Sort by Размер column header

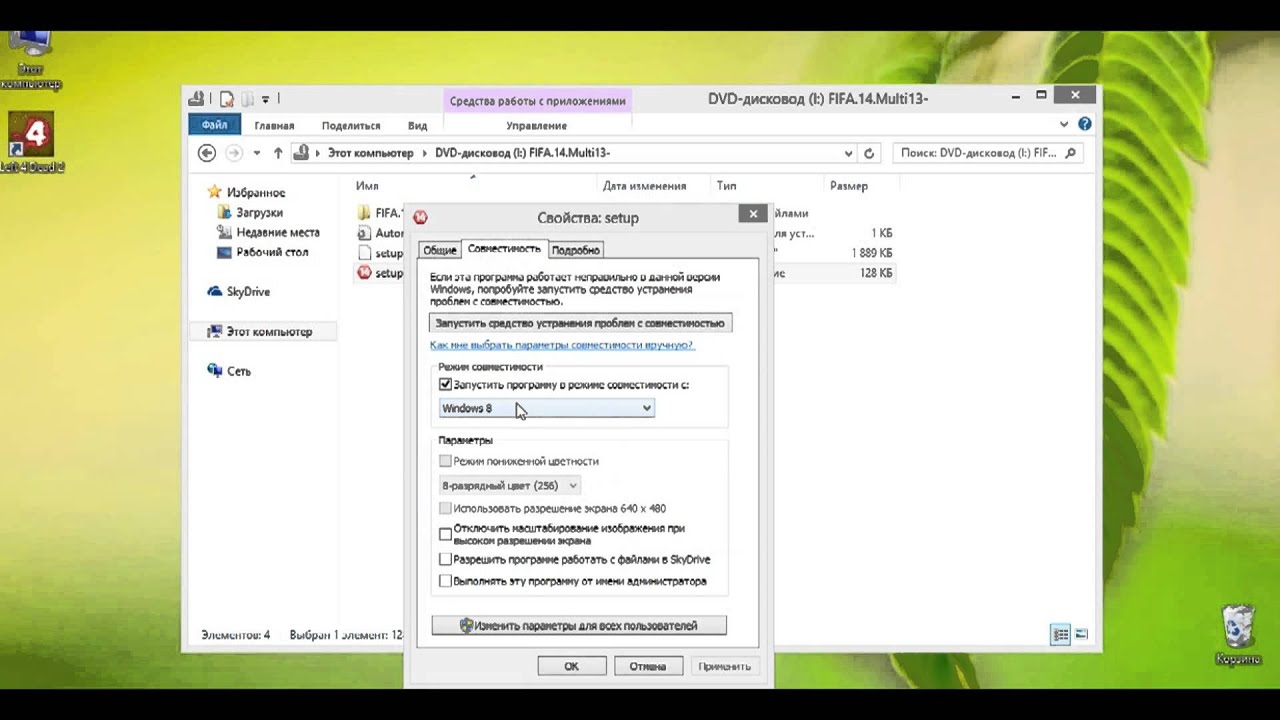[x=848, y=186]
